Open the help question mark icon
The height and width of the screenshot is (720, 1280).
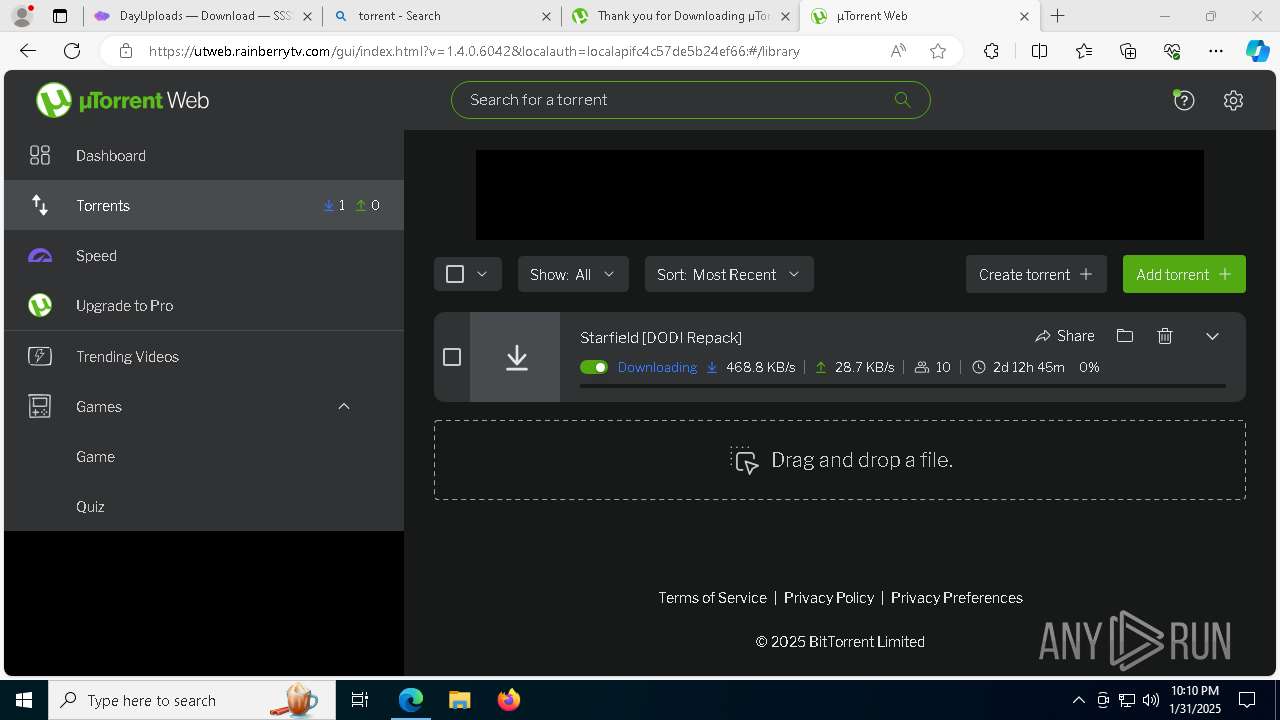(x=1184, y=100)
